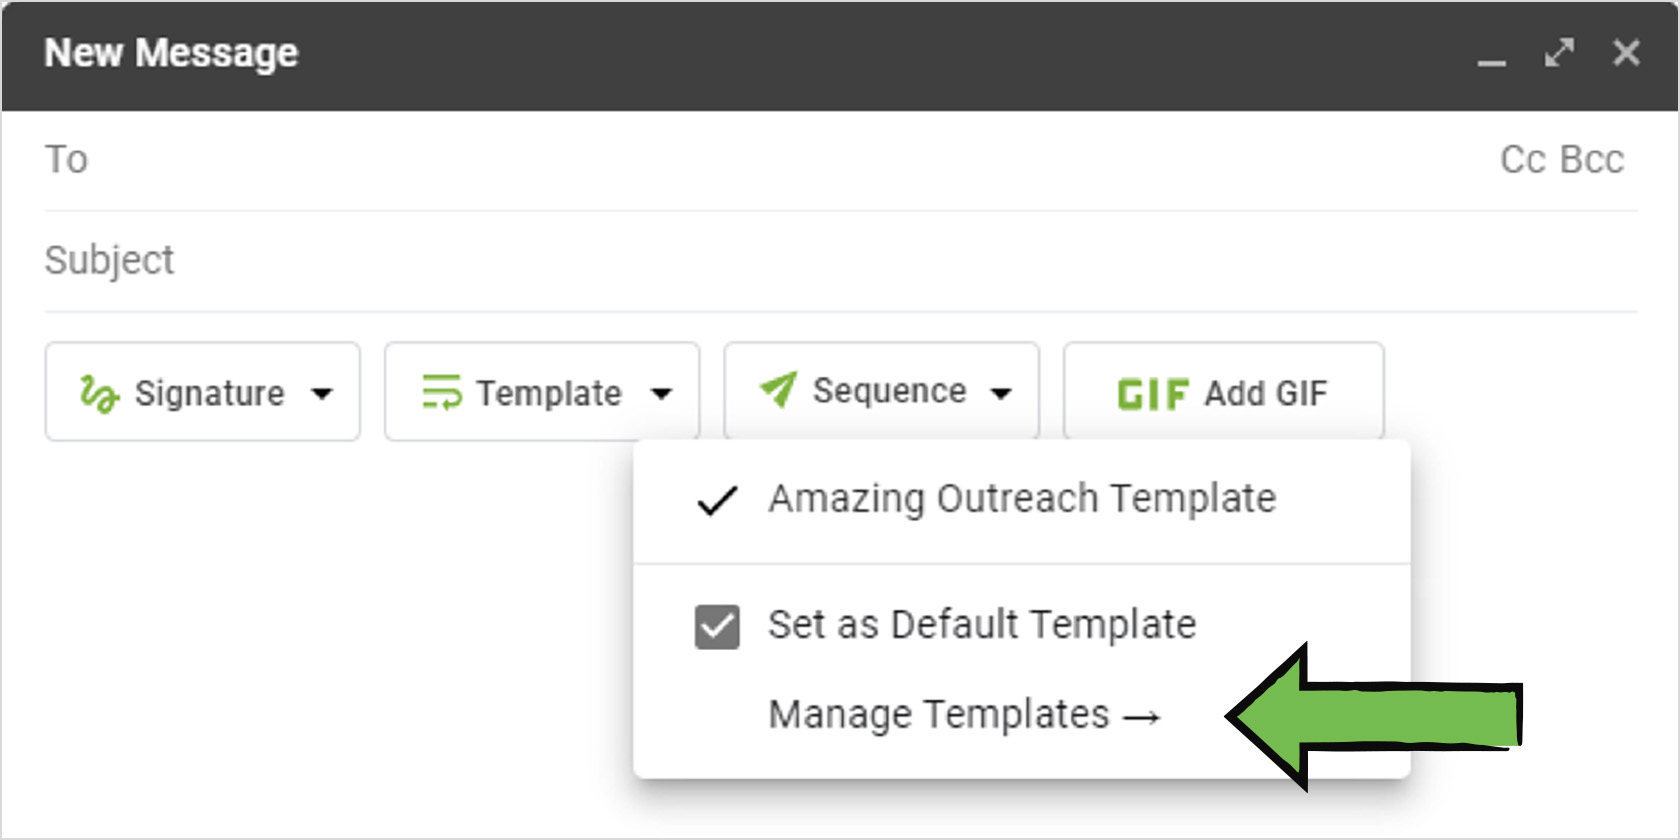1680x840 pixels.
Task: Click the green Signature squiggle icon
Action: coord(99,394)
